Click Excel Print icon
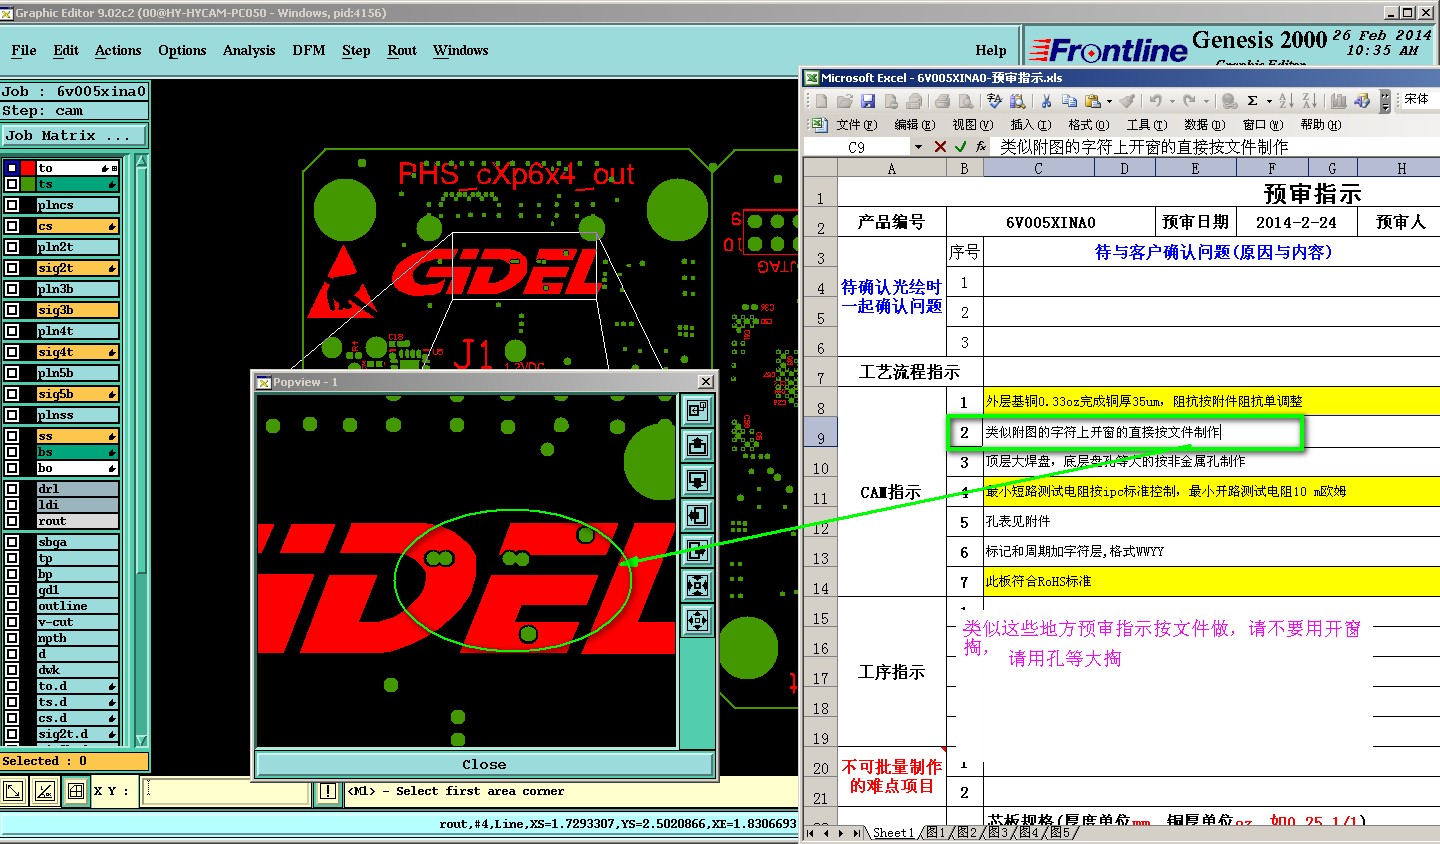1440x844 pixels. pyautogui.click(x=942, y=101)
